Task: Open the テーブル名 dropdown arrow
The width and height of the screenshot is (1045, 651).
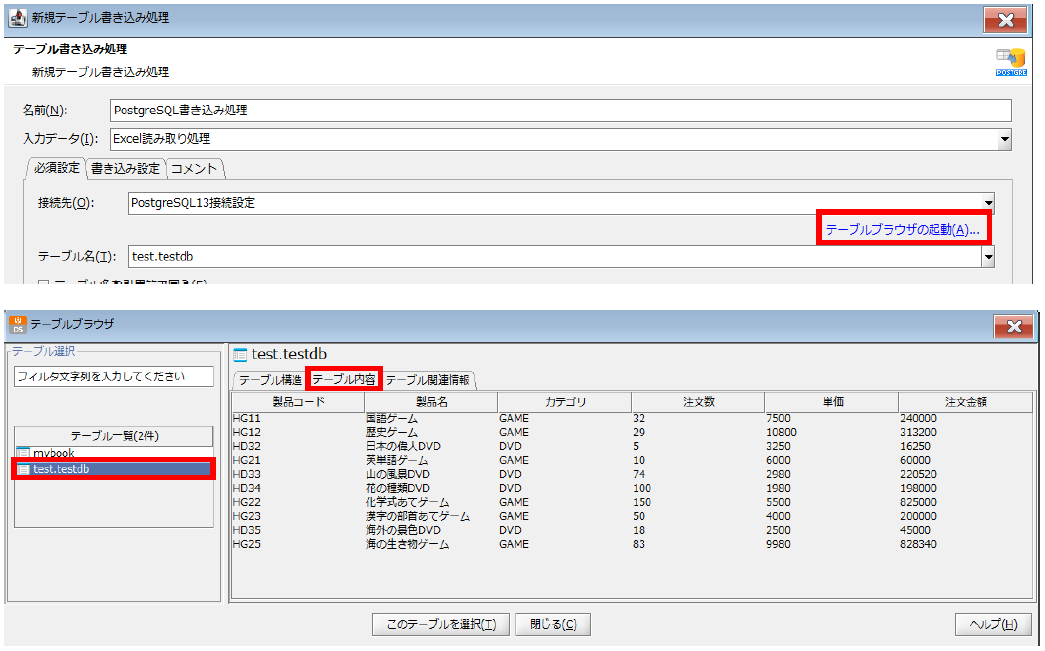Action: [988, 257]
